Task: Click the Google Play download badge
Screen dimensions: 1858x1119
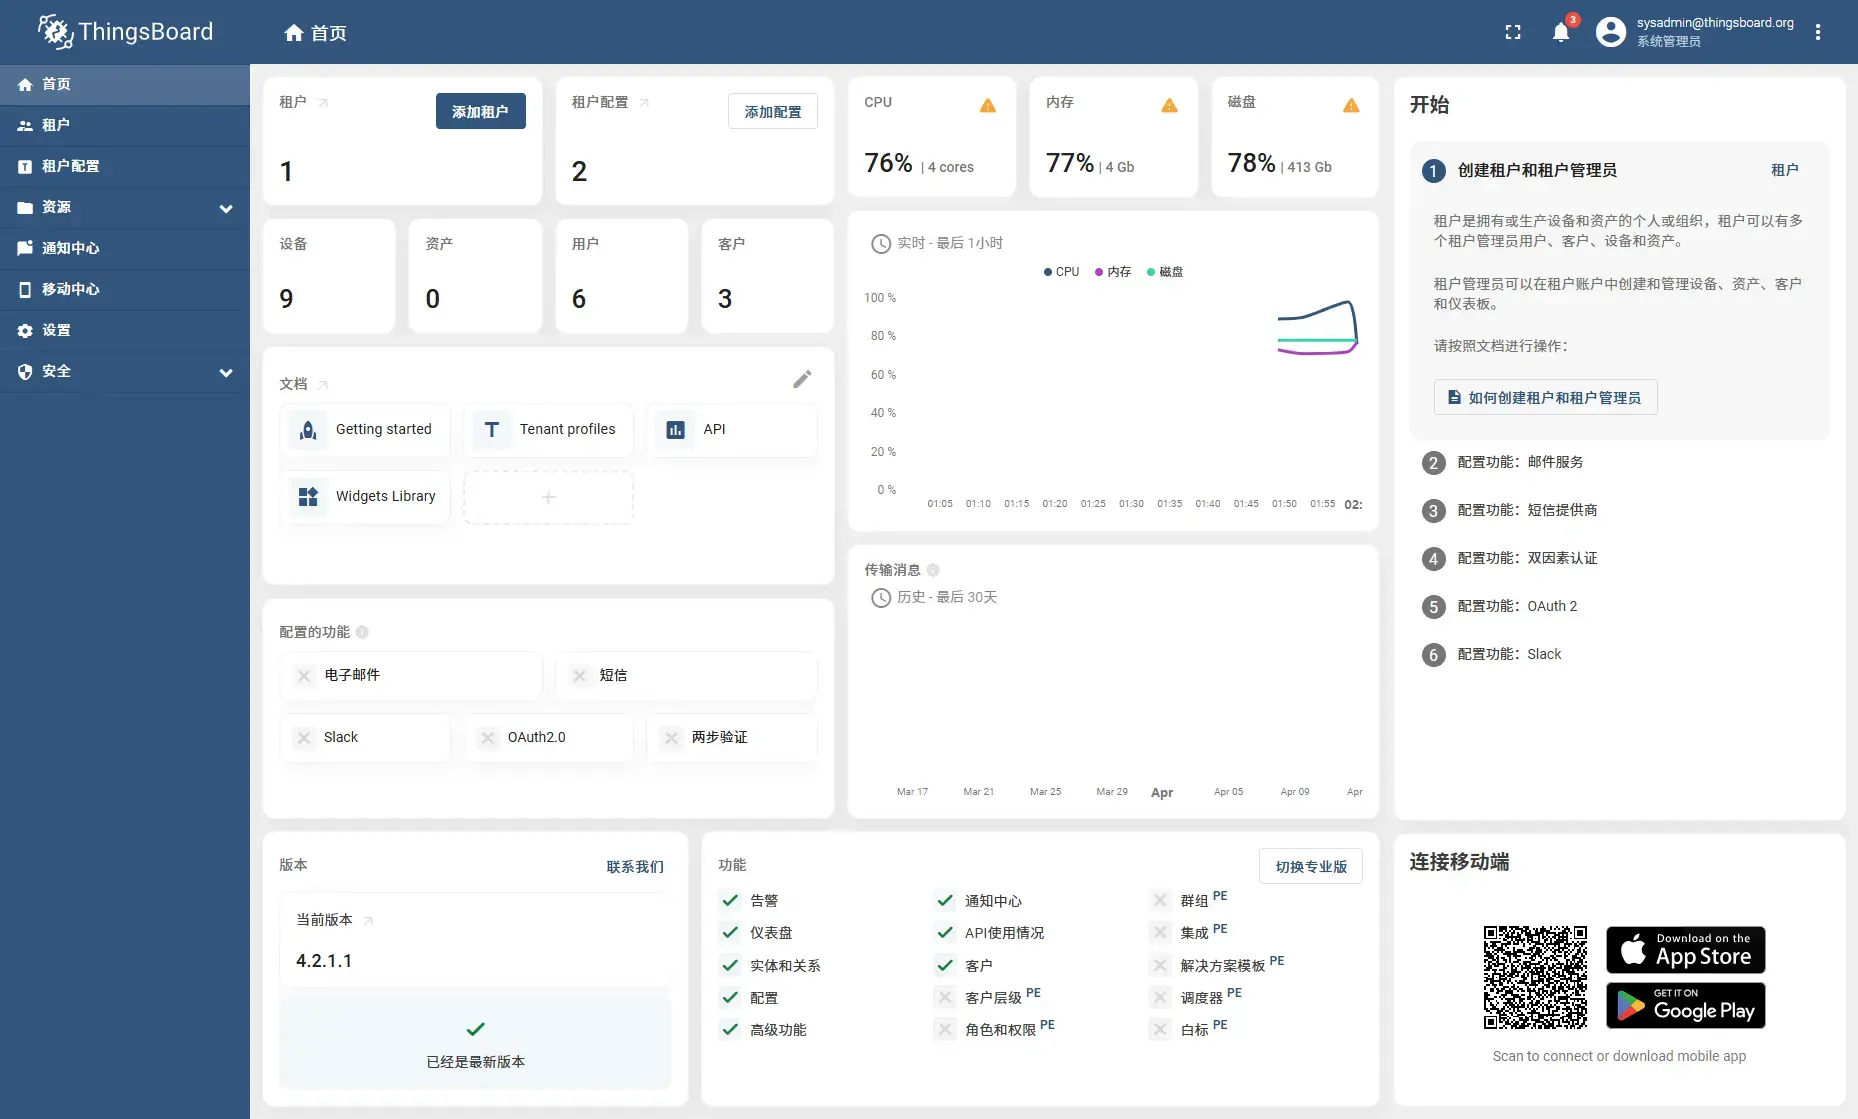Action: [x=1685, y=1005]
